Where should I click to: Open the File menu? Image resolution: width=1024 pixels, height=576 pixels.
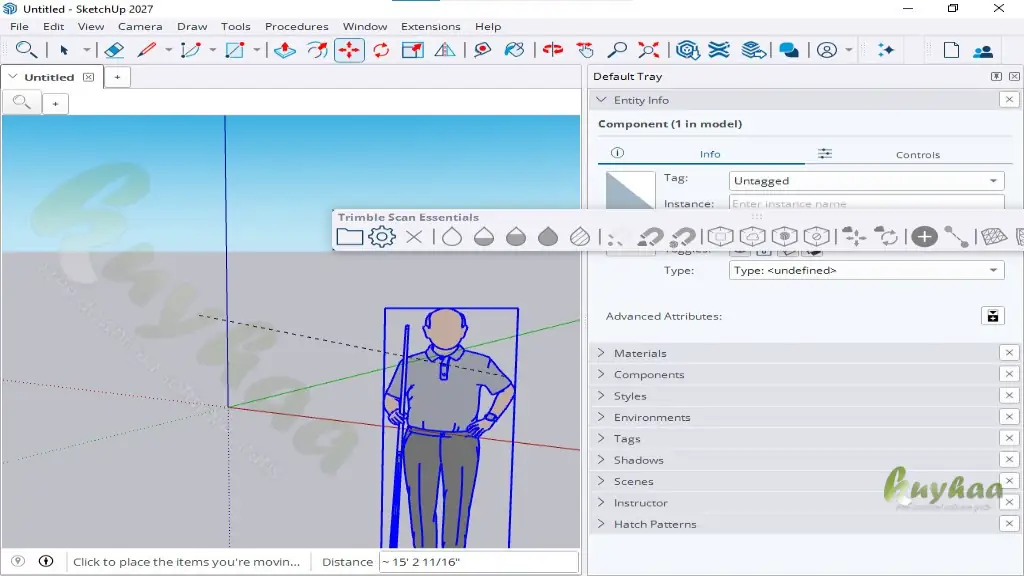pos(19,26)
